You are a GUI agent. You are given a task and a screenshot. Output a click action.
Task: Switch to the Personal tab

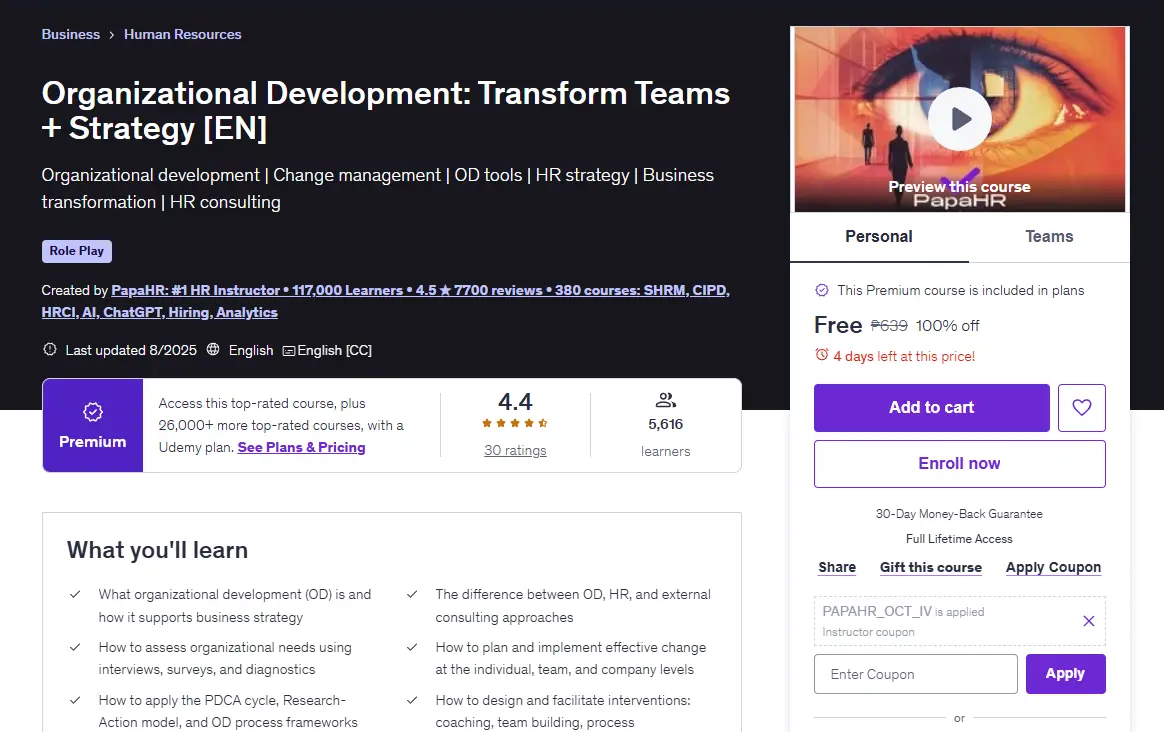(x=879, y=237)
